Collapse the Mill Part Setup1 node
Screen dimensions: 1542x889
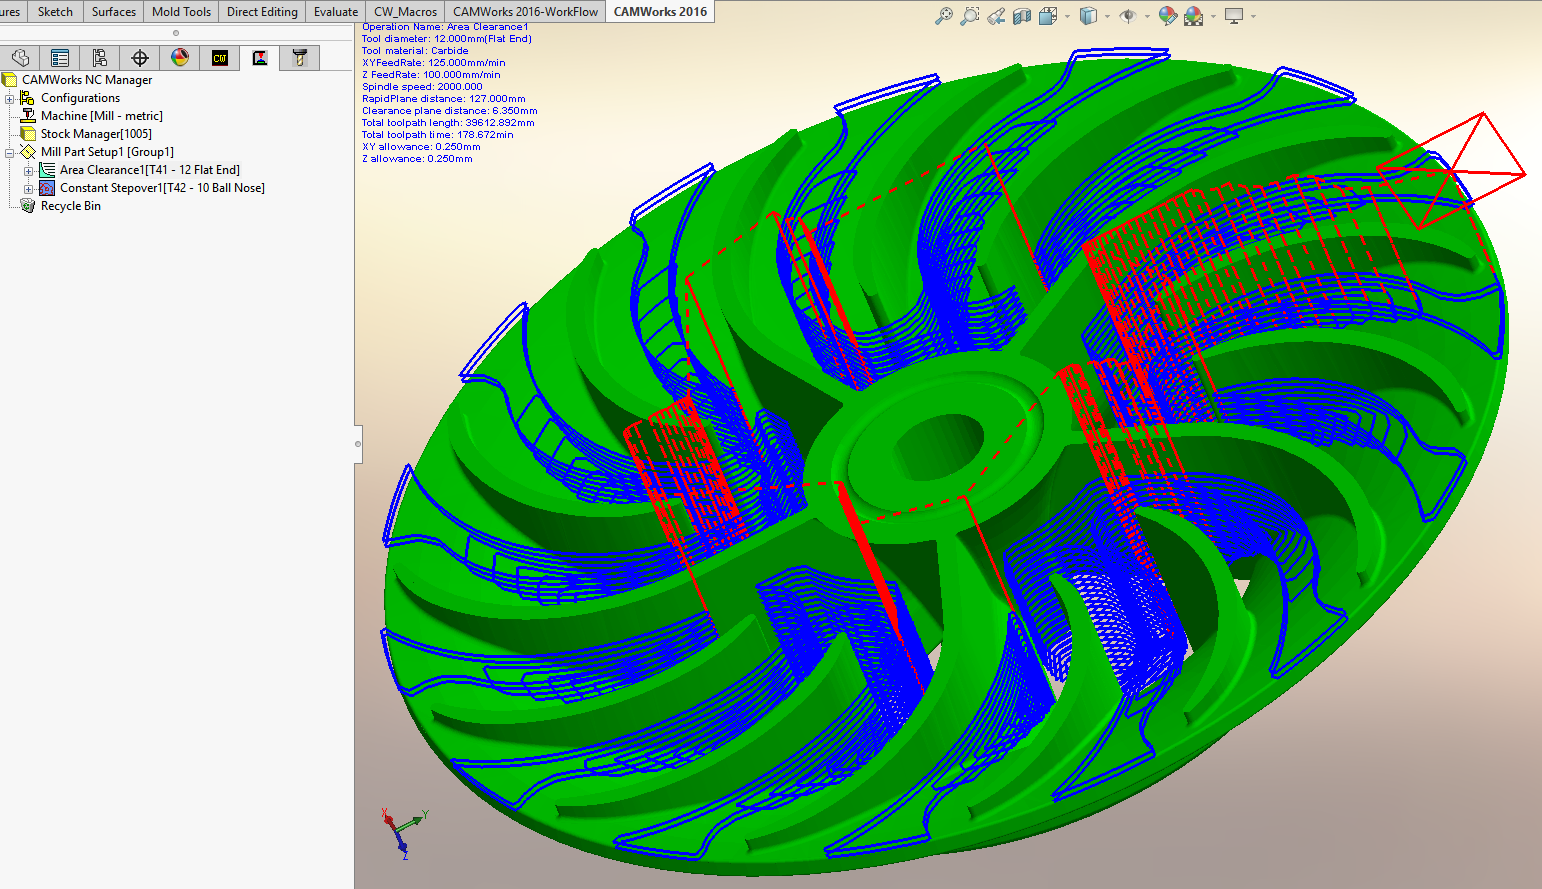tap(10, 152)
